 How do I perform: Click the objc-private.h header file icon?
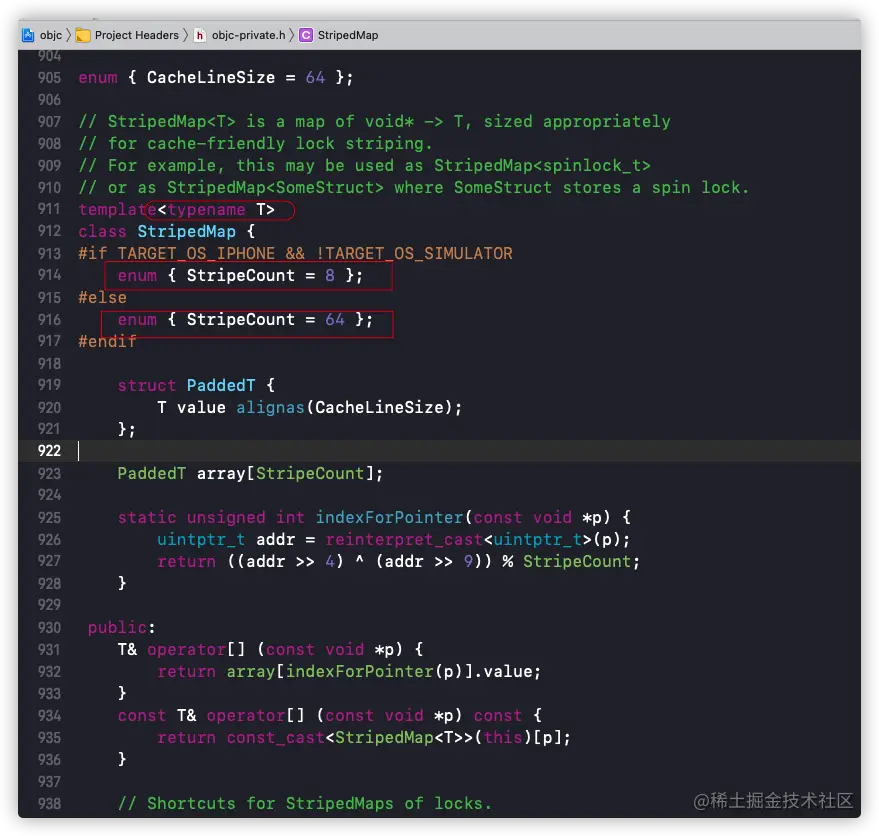[200, 35]
